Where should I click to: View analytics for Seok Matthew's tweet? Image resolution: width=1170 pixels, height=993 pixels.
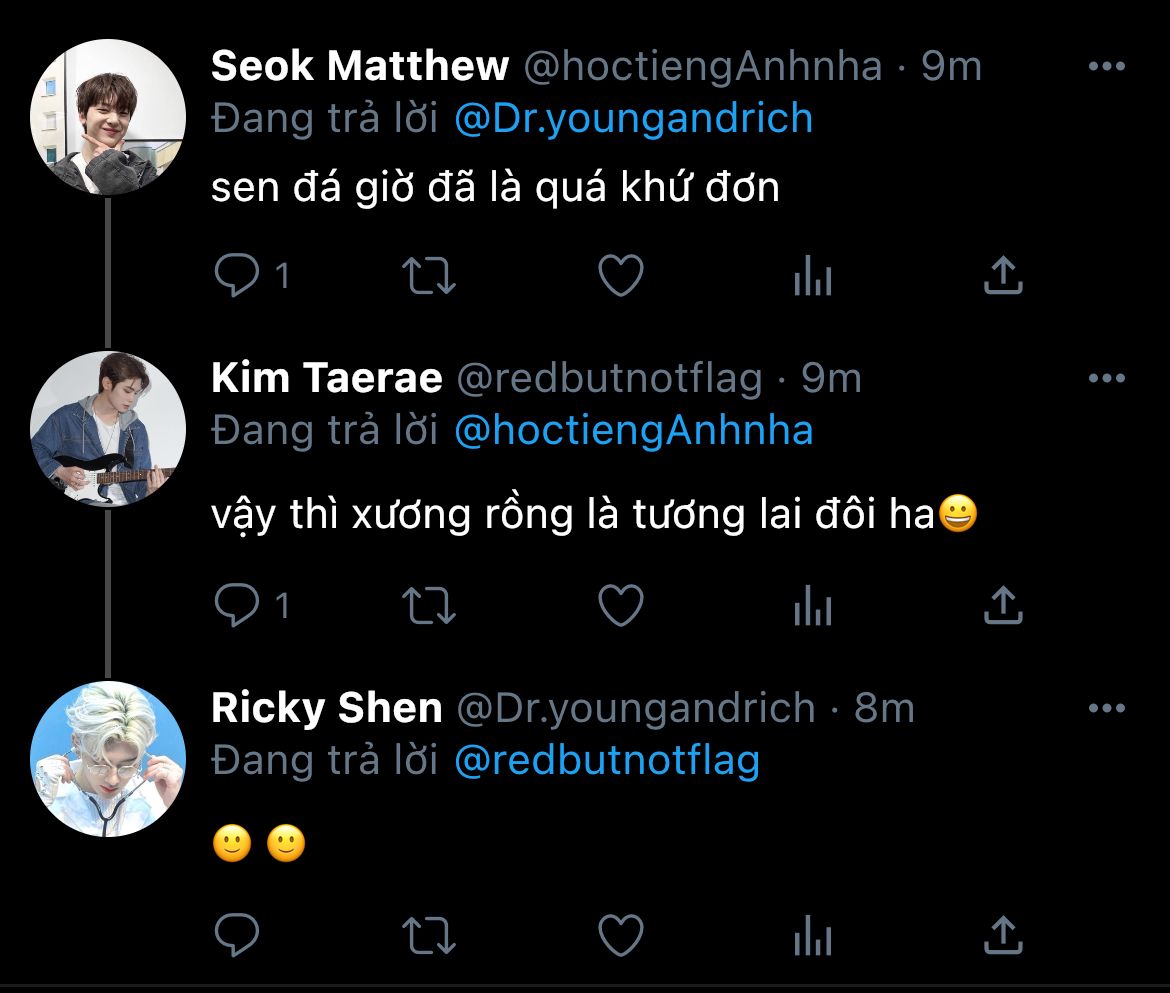[x=812, y=276]
